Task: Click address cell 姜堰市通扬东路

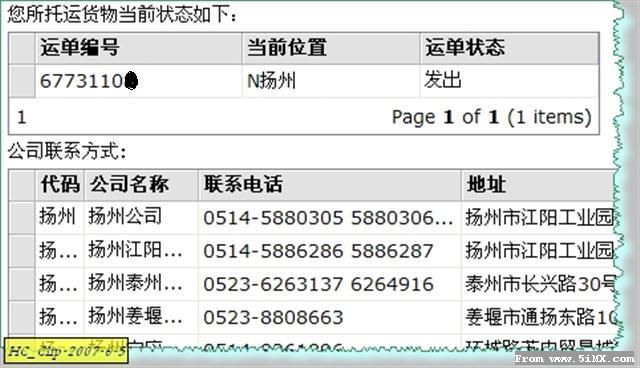Action: [x=539, y=317]
